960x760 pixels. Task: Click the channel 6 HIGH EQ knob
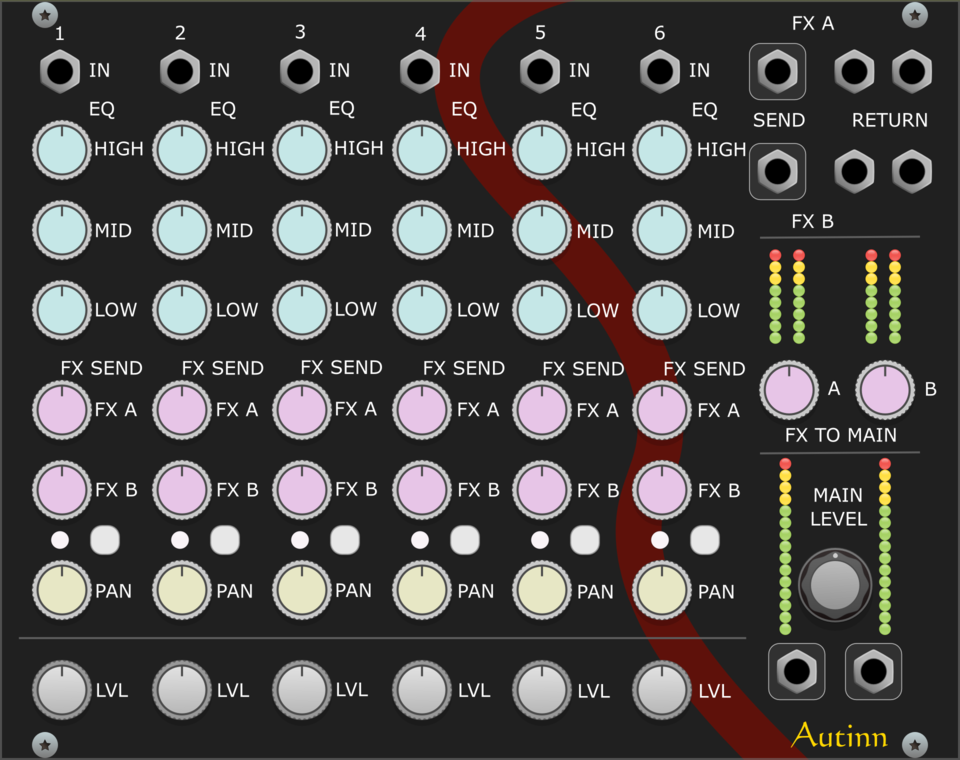(662, 150)
